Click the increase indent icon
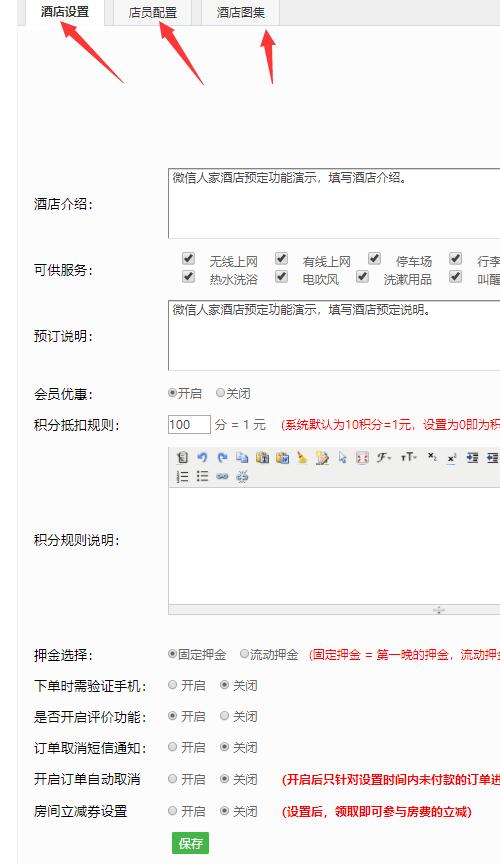Screen dimensions: 500x864 [472, 457]
